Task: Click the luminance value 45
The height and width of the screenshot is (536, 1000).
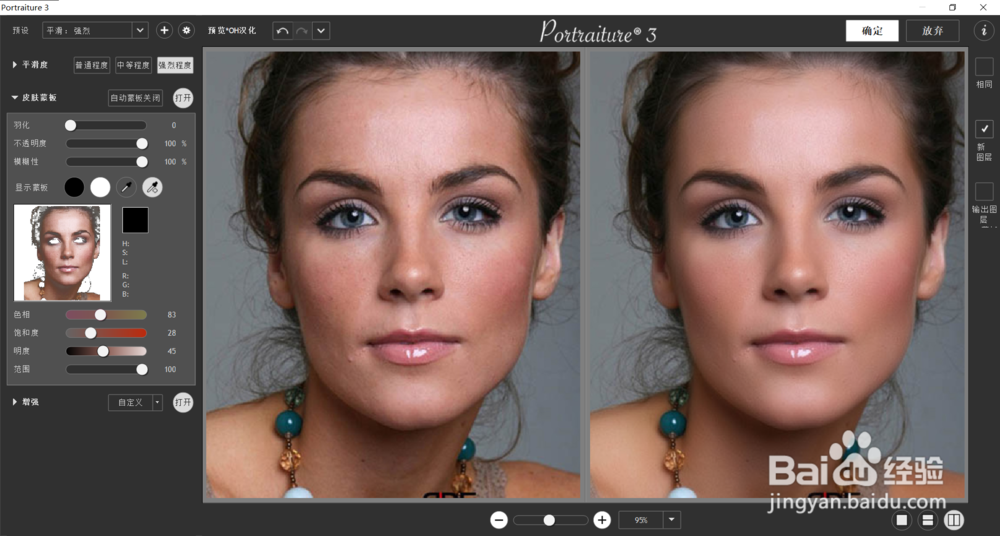Action: pos(172,351)
